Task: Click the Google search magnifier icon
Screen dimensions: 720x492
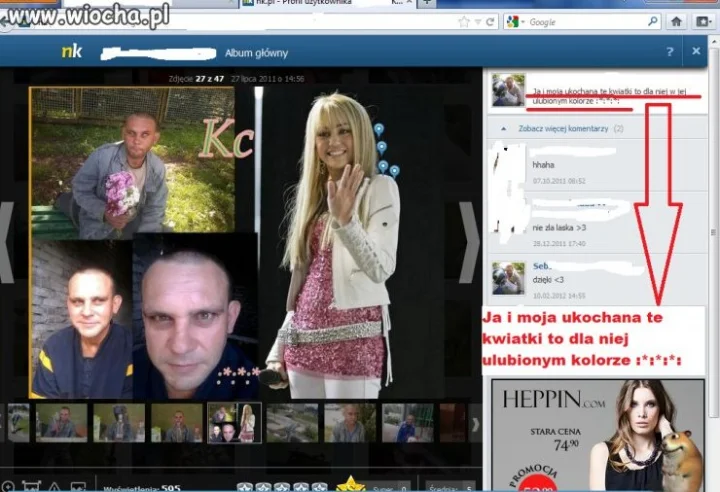Action: [x=652, y=21]
